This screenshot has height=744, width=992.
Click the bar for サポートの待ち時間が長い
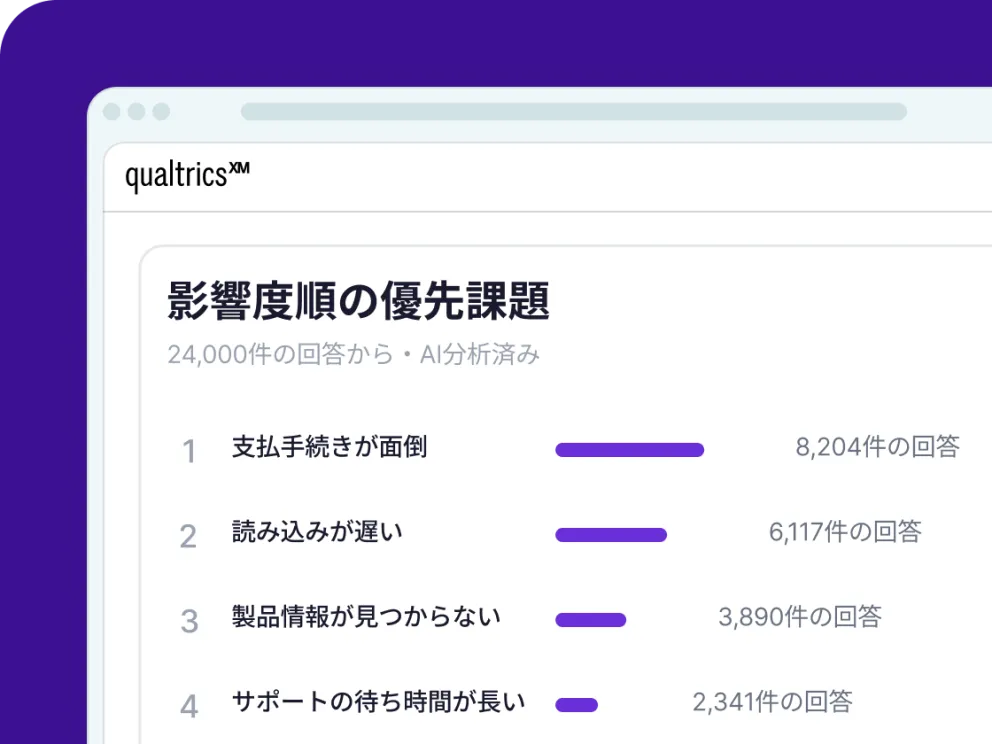click(x=576, y=704)
